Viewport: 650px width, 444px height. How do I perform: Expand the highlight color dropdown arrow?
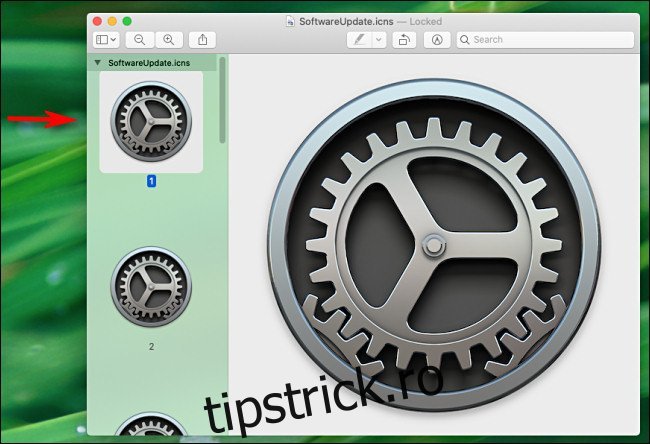click(379, 40)
